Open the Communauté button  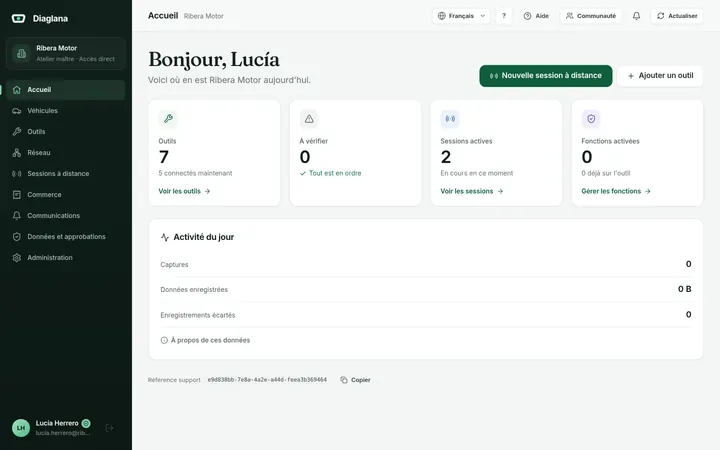click(x=591, y=16)
